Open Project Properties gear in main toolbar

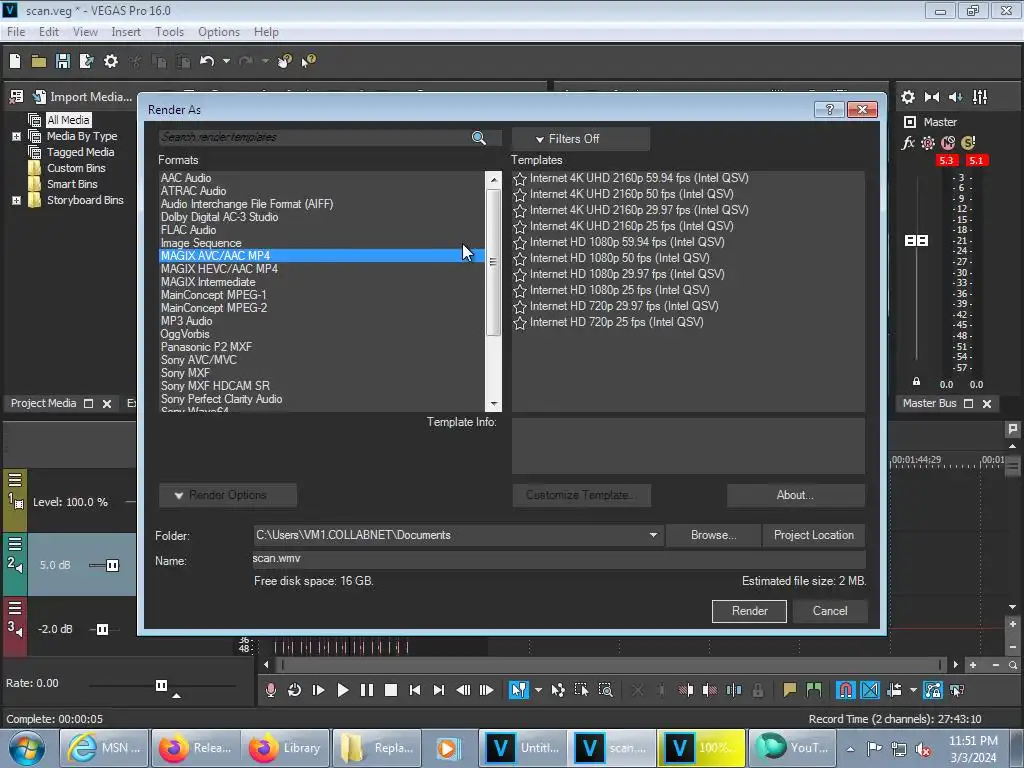coord(111,61)
